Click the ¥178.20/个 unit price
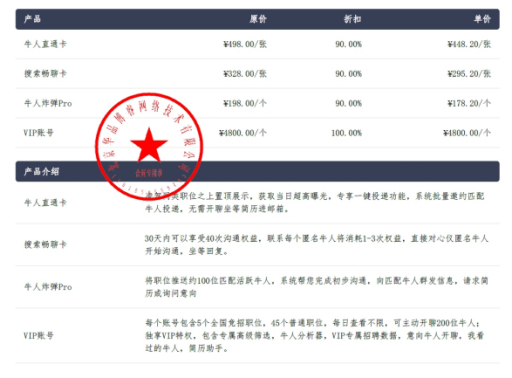Viewport: 512px width, 378px height. [469, 103]
